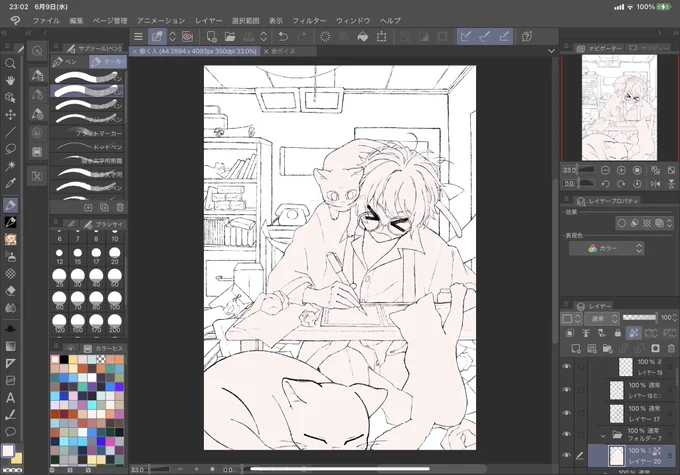Toggle the checkbox beside レイヤー 17

click(581, 413)
